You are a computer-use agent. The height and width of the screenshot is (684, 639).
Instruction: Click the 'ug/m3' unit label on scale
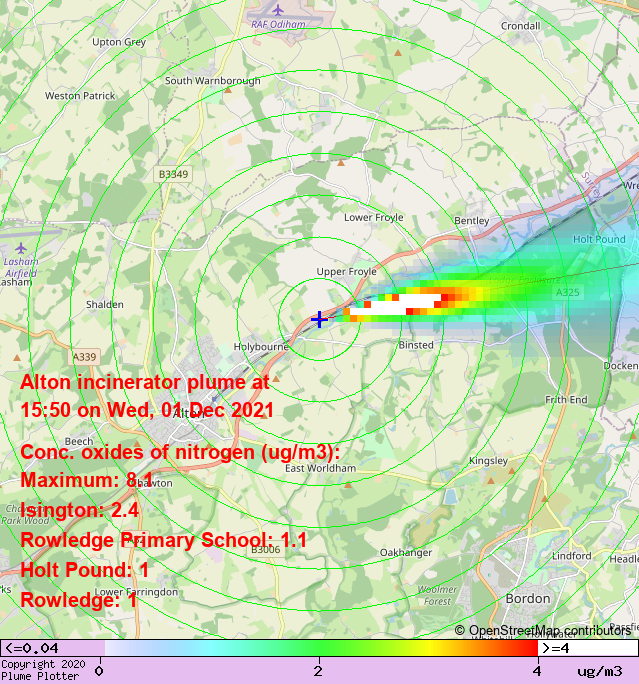tap(600, 671)
